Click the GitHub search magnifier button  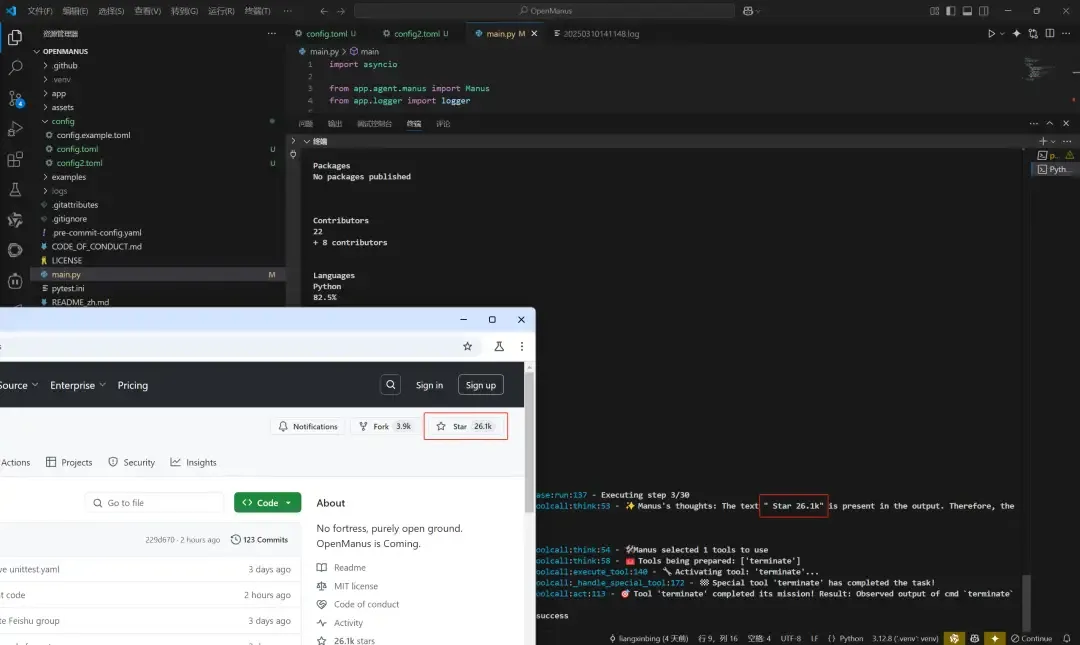[390, 385]
